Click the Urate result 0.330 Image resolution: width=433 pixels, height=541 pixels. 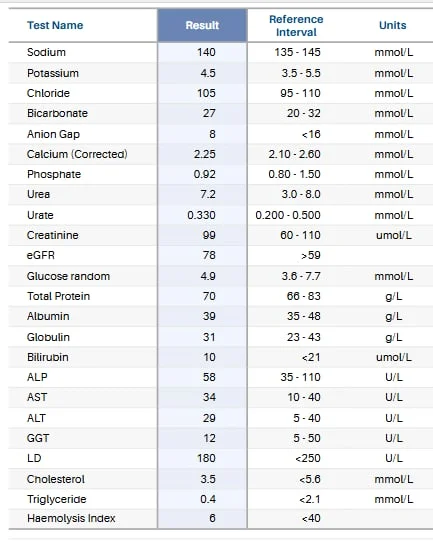tap(201, 215)
